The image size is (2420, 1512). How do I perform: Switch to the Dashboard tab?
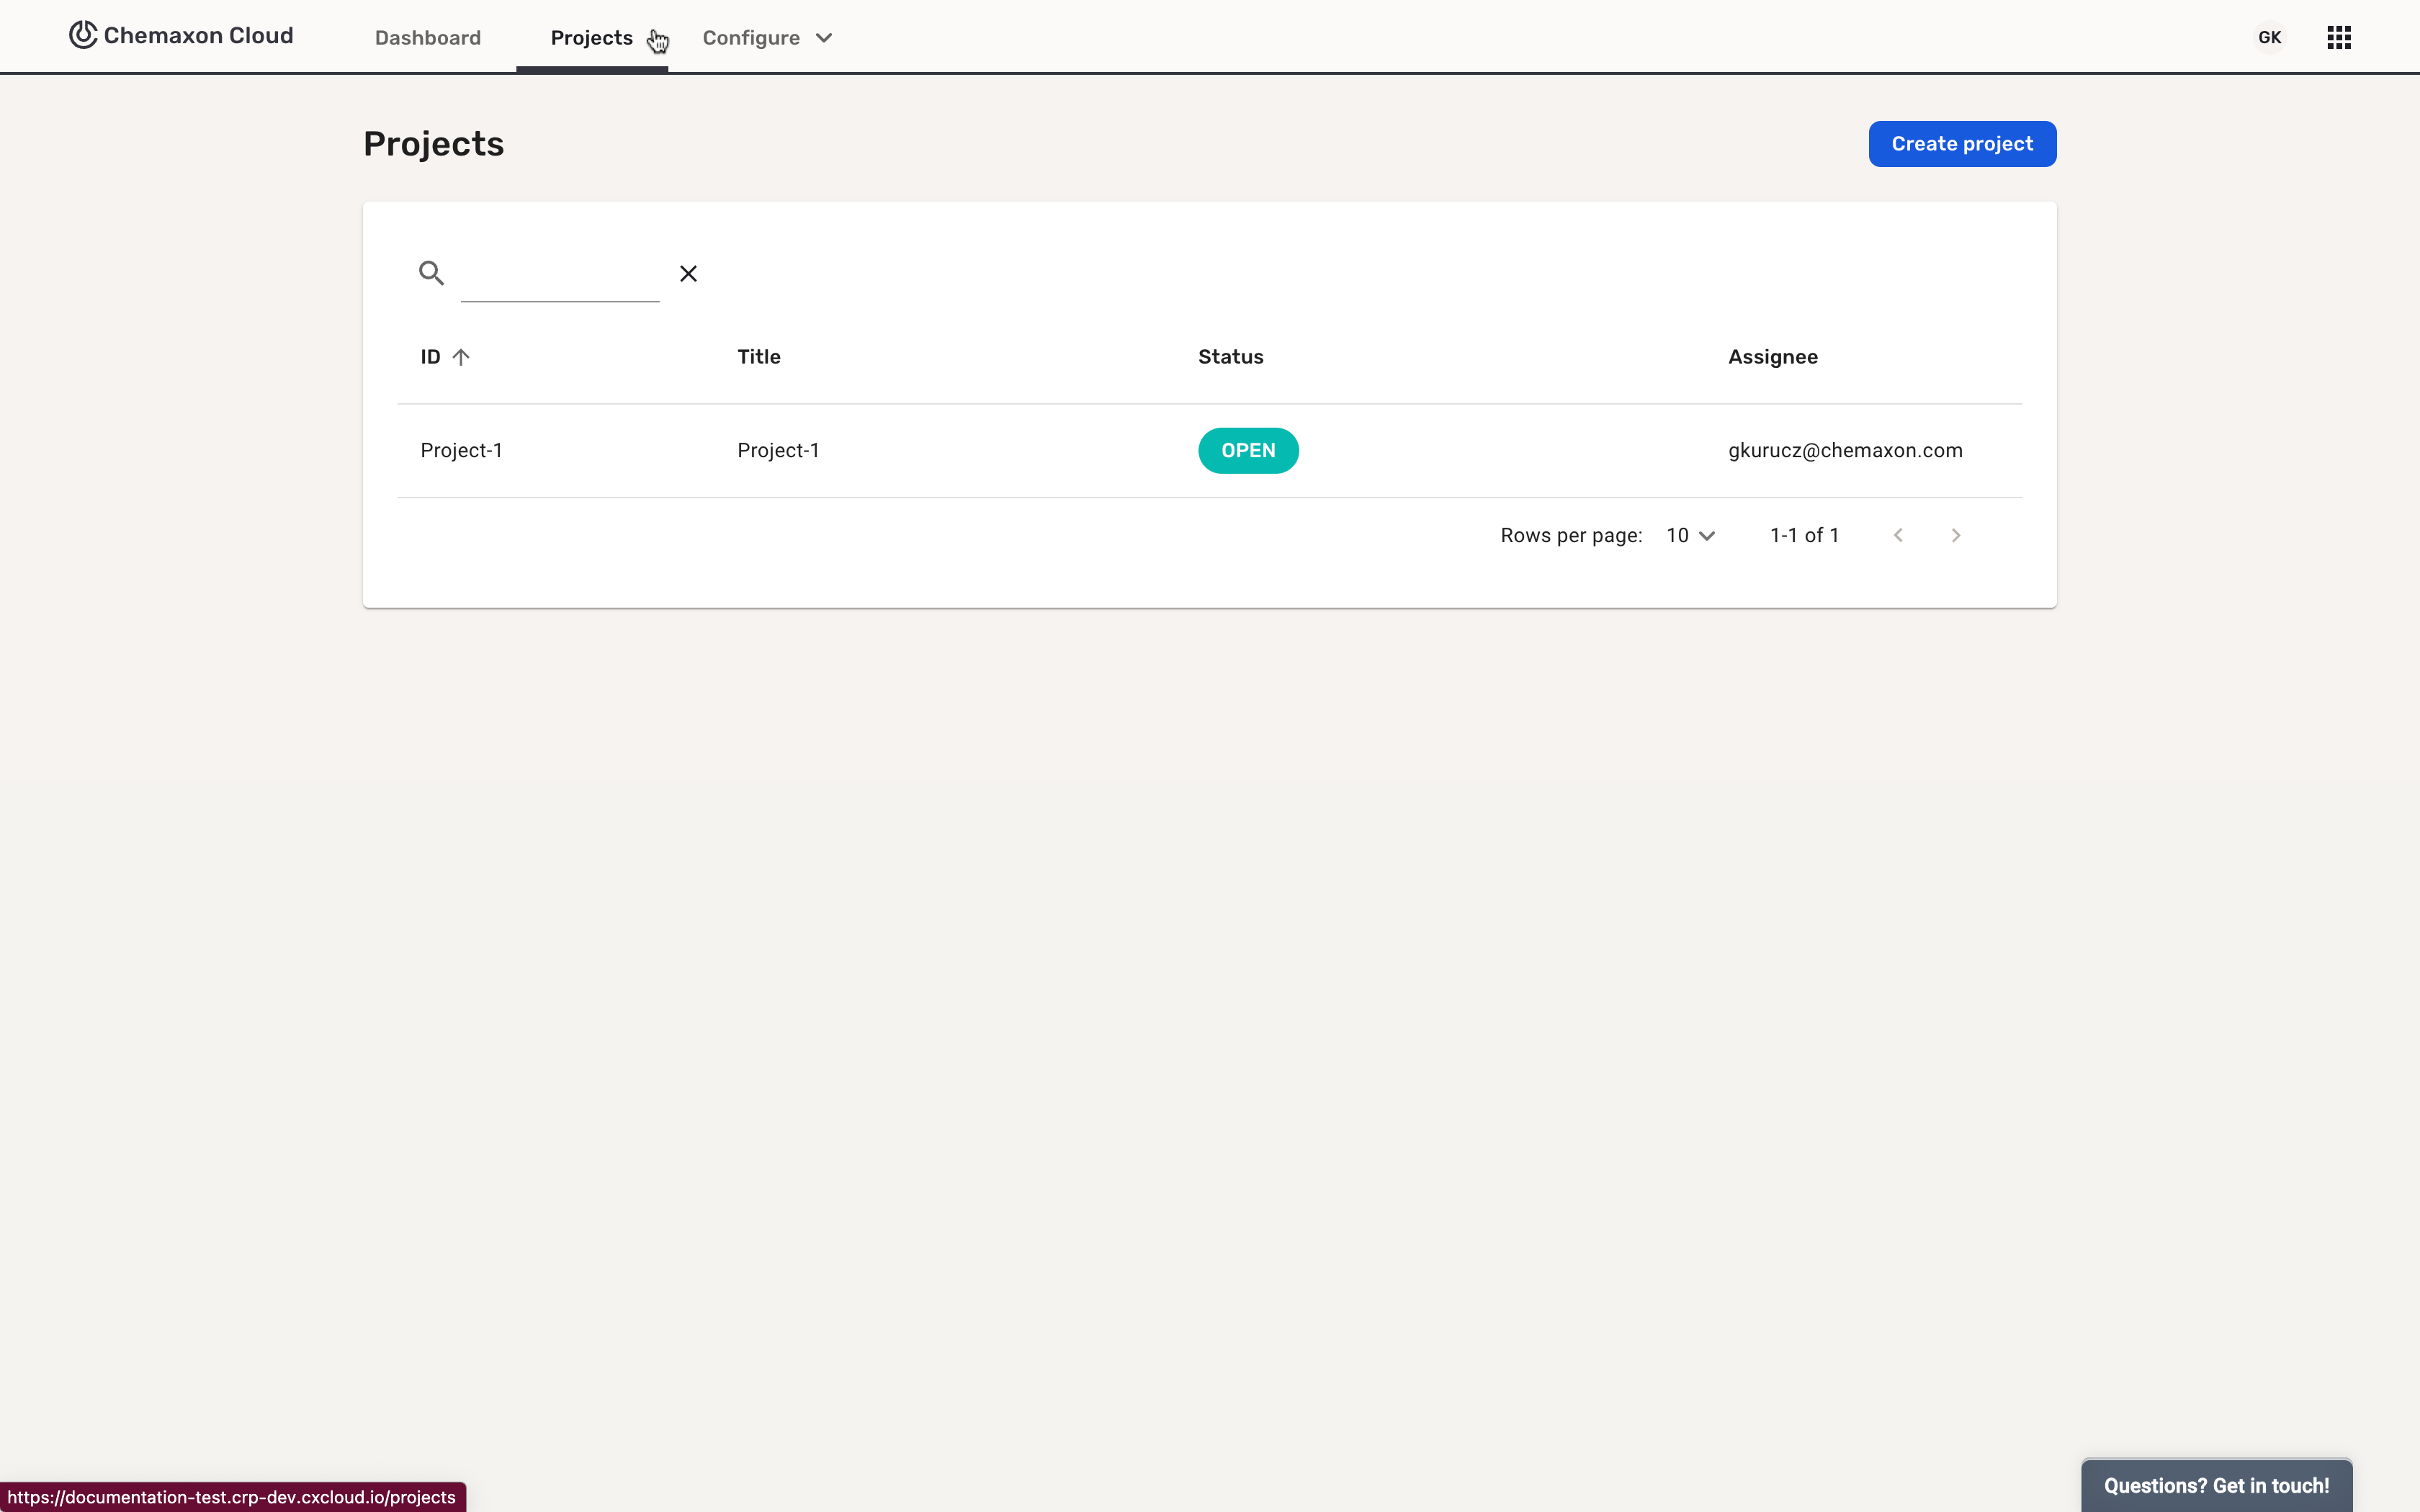pos(428,38)
